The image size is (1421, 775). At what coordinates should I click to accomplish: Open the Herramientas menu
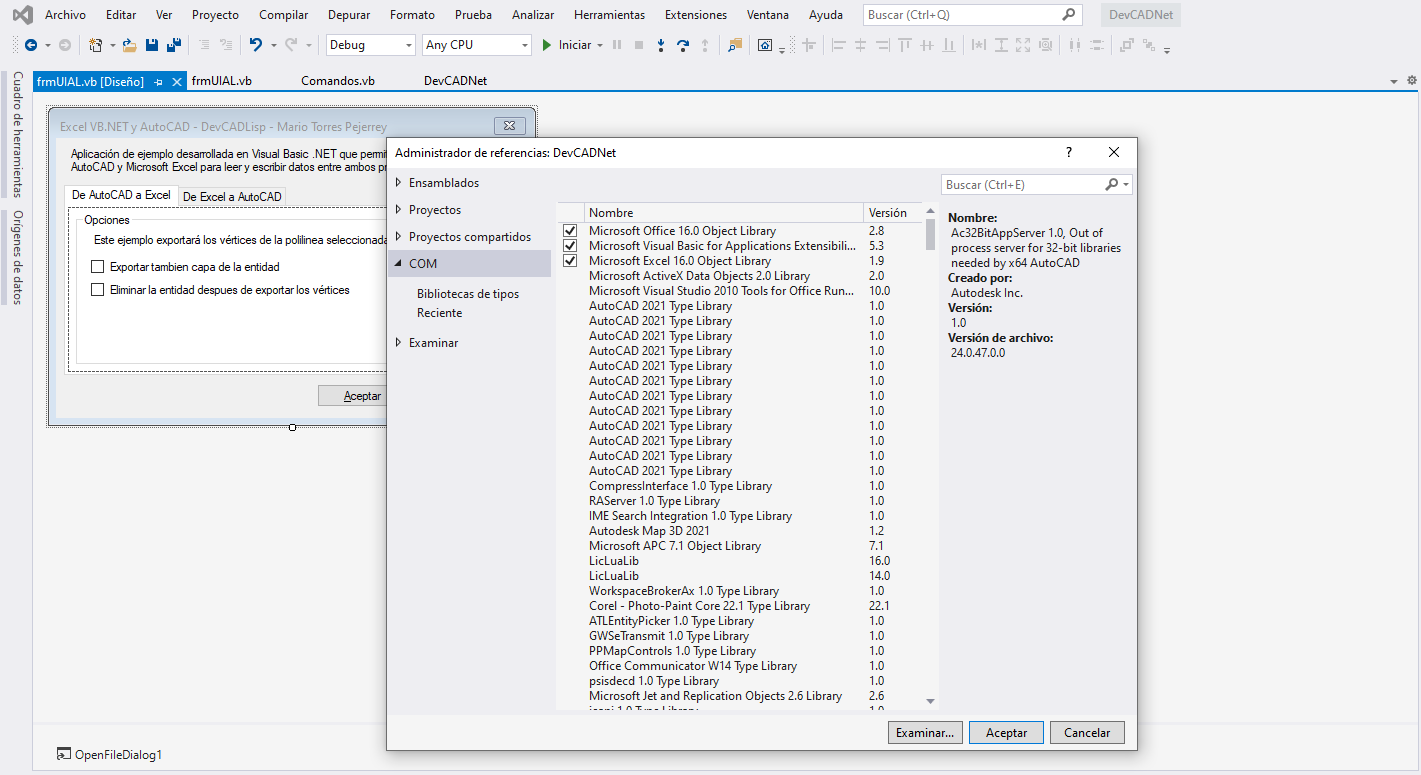click(x=607, y=14)
